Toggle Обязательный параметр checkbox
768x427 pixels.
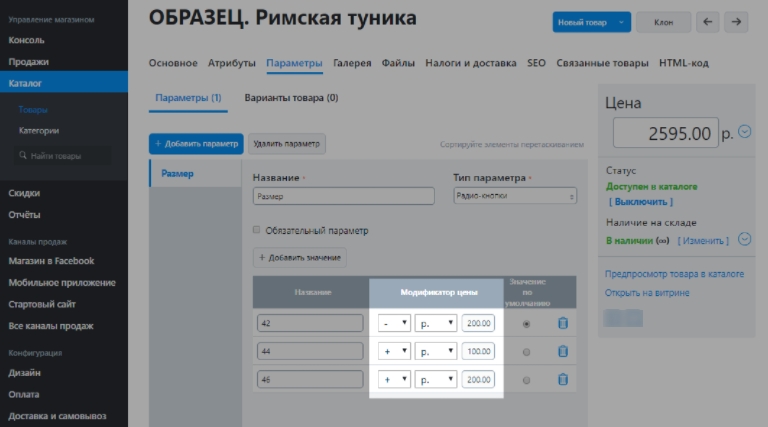point(256,230)
